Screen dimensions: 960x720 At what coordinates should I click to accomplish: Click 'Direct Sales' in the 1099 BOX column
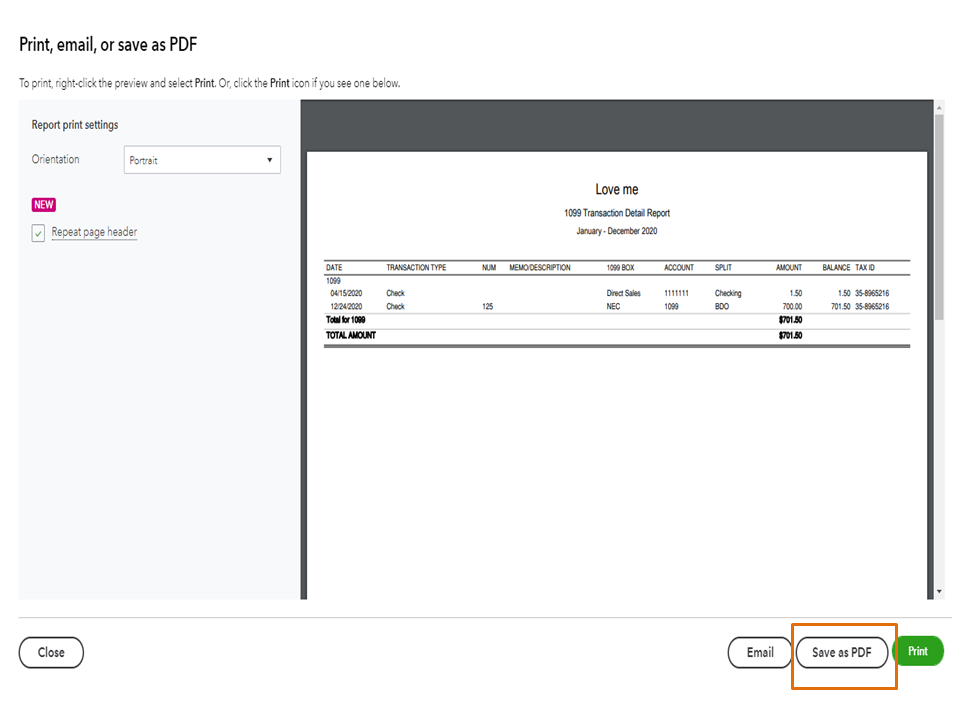click(623, 293)
